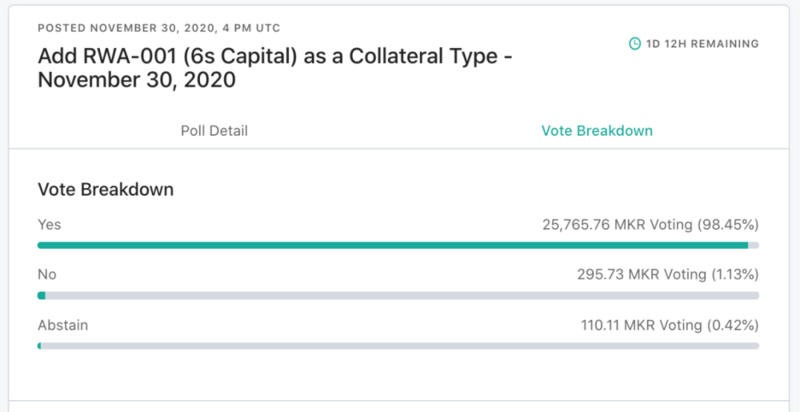Click the Yes option label
The height and width of the screenshot is (412, 800).
point(49,225)
